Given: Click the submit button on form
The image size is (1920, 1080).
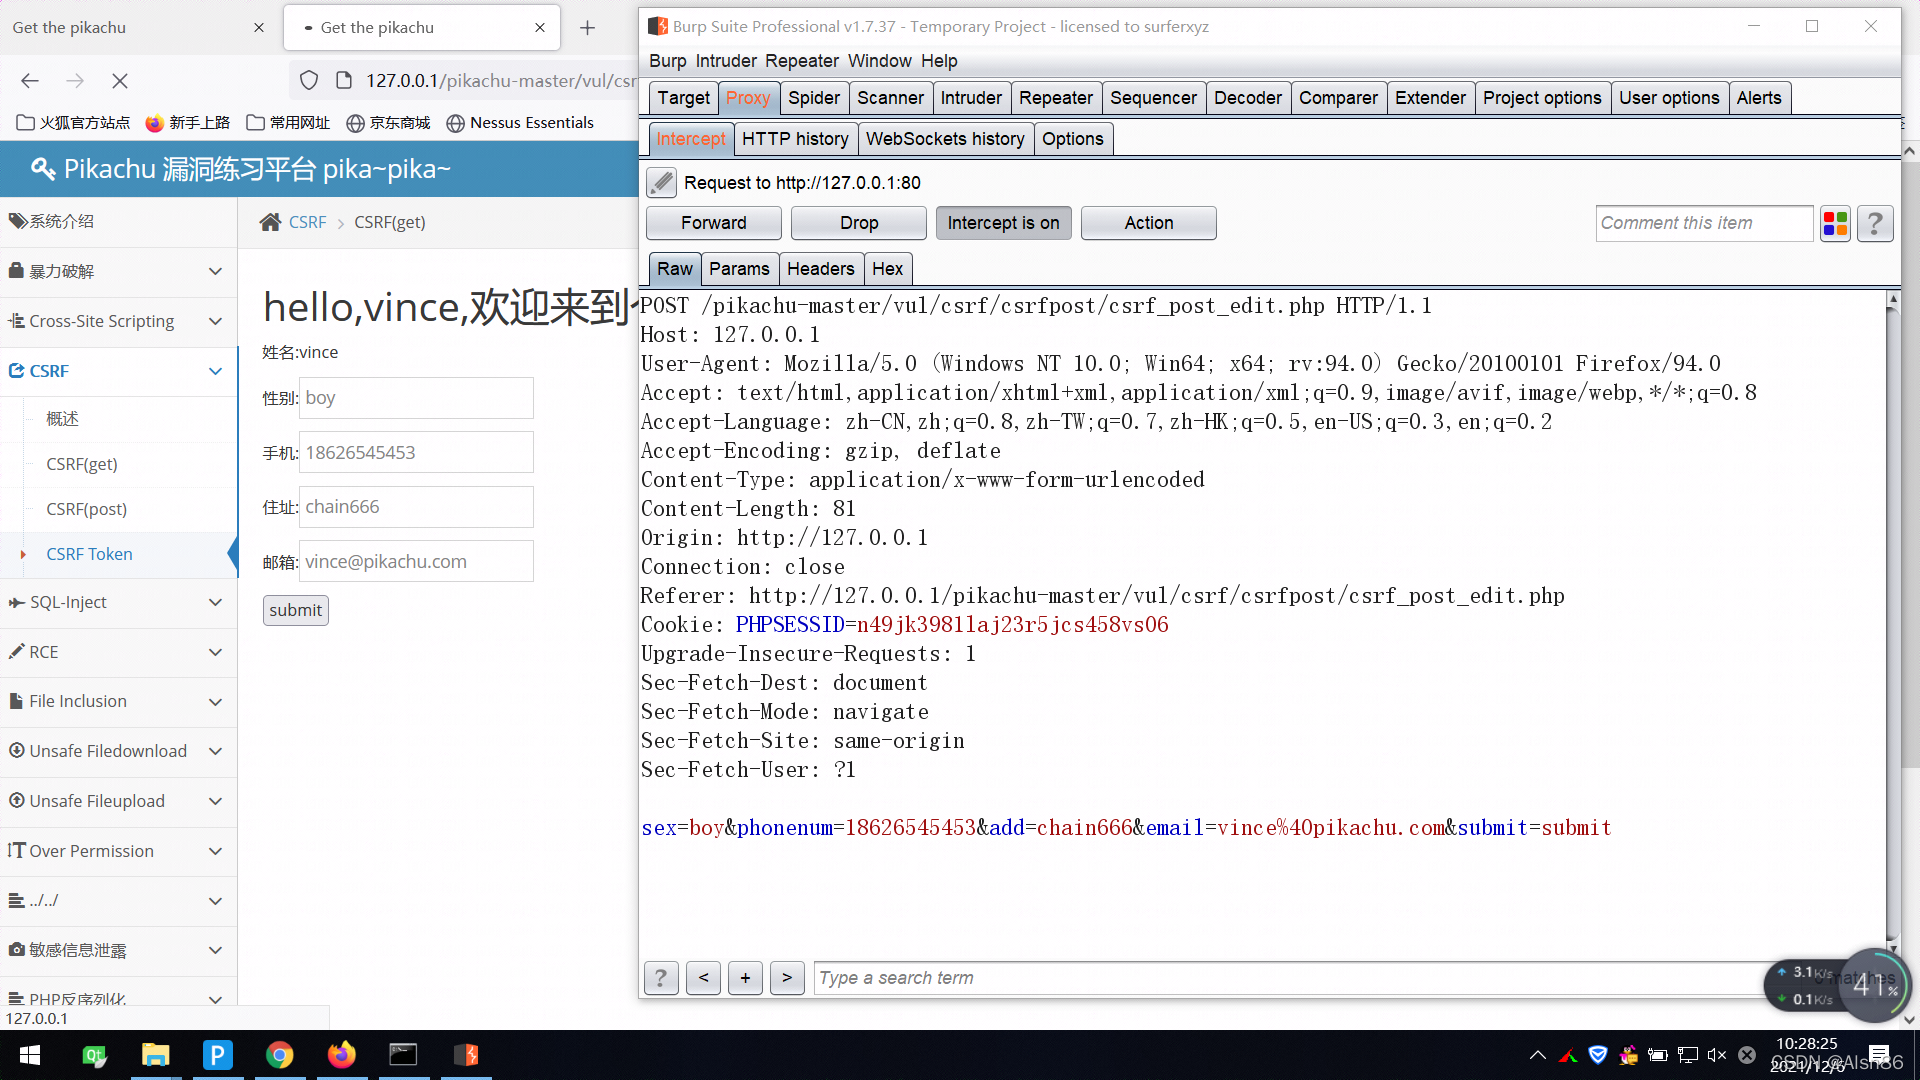Looking at the screenshot, I should click(296, 610).
